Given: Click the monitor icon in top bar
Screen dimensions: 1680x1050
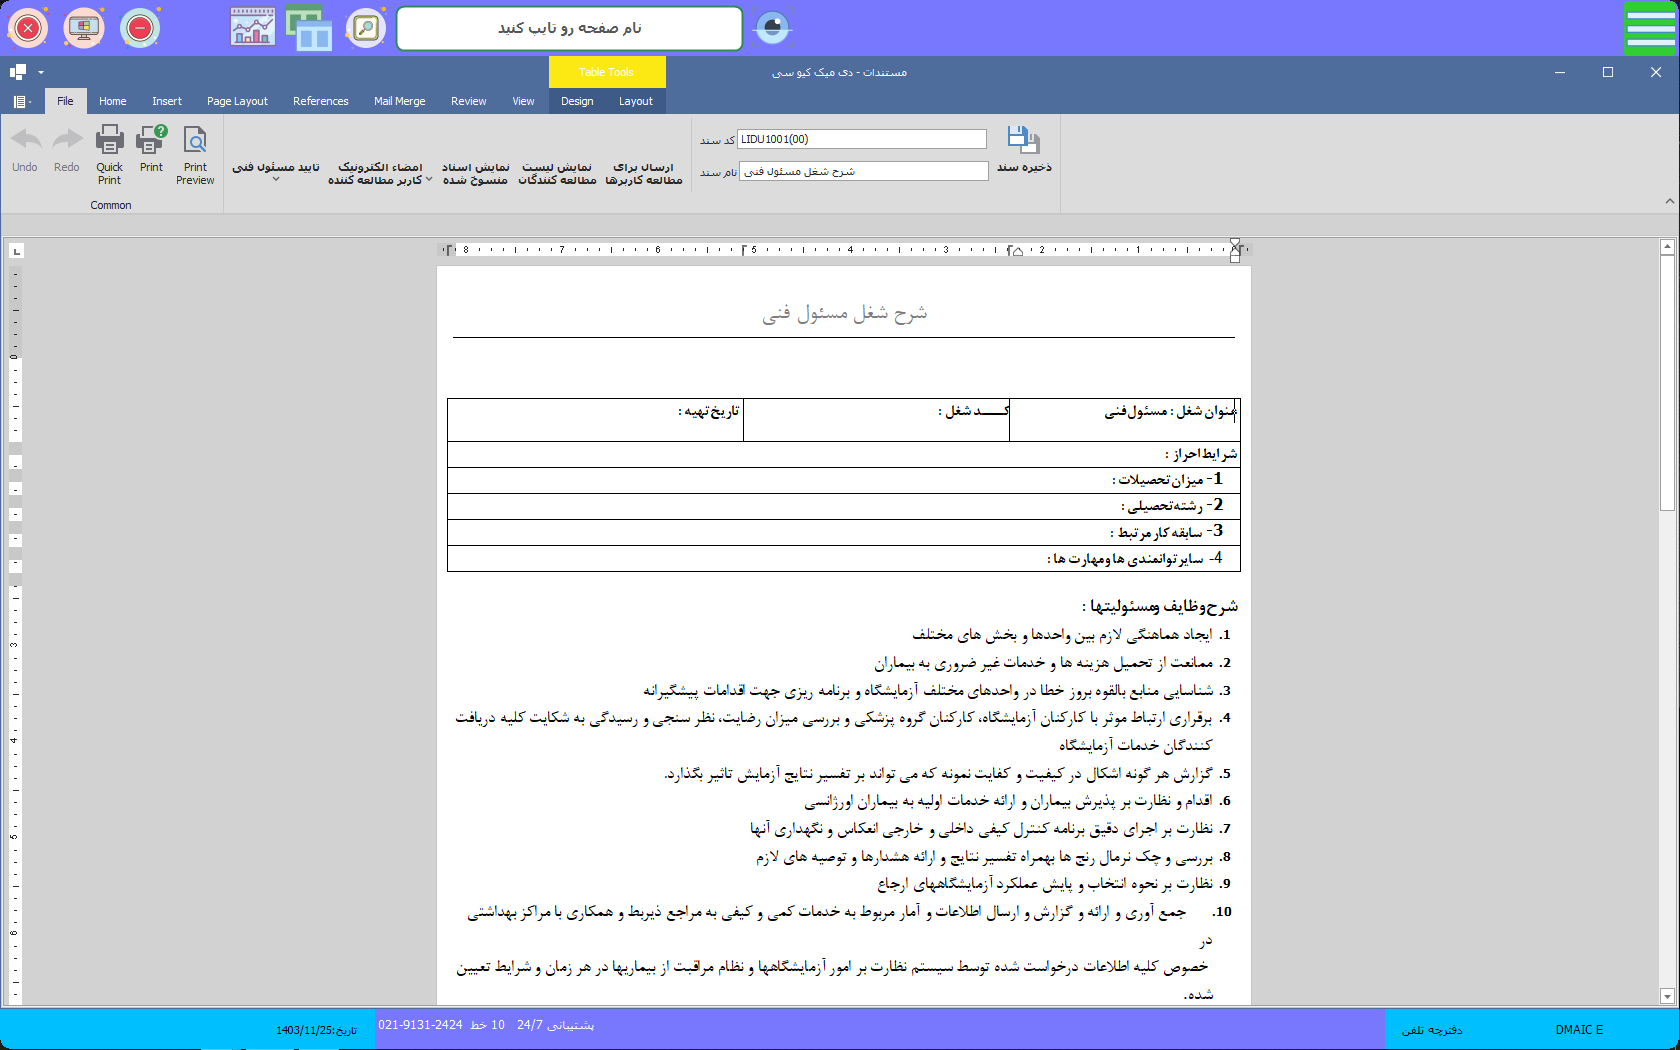Looking at the screenshot, I should pos(84,28).
